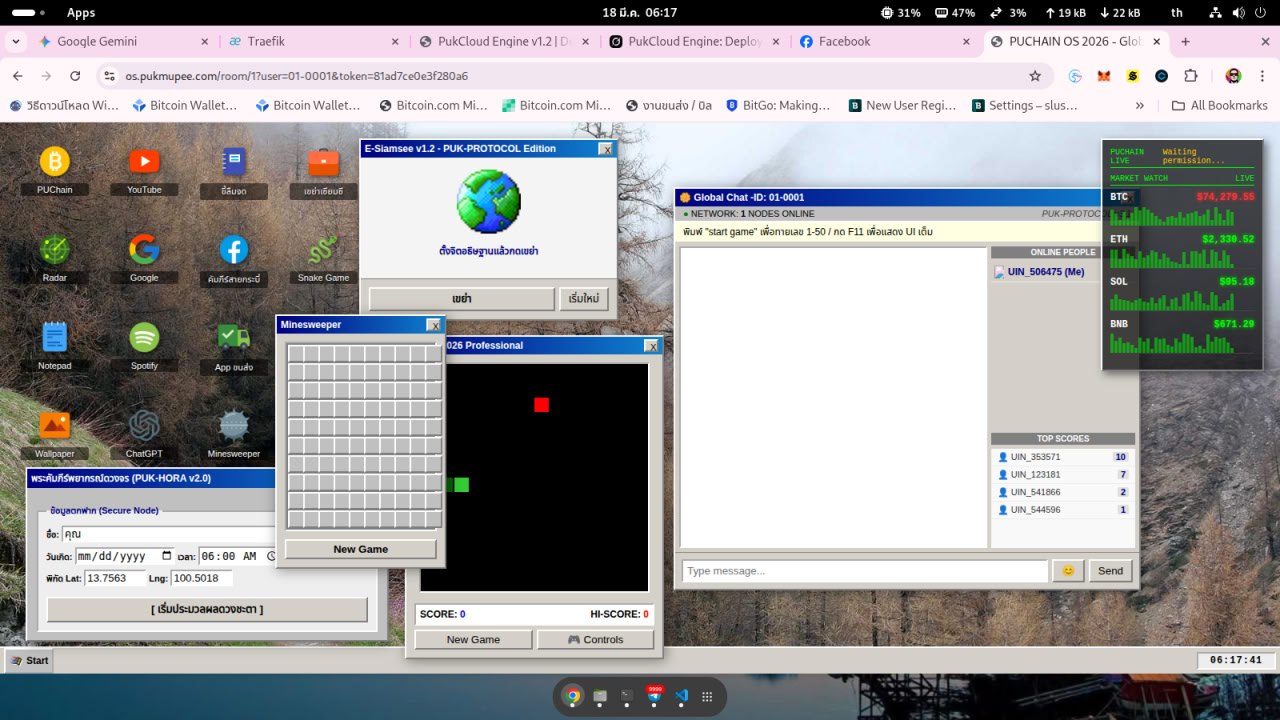Open the Wallpaper desktop icon
Viewport: 1280px width, 720px height.
click(54, 426)
